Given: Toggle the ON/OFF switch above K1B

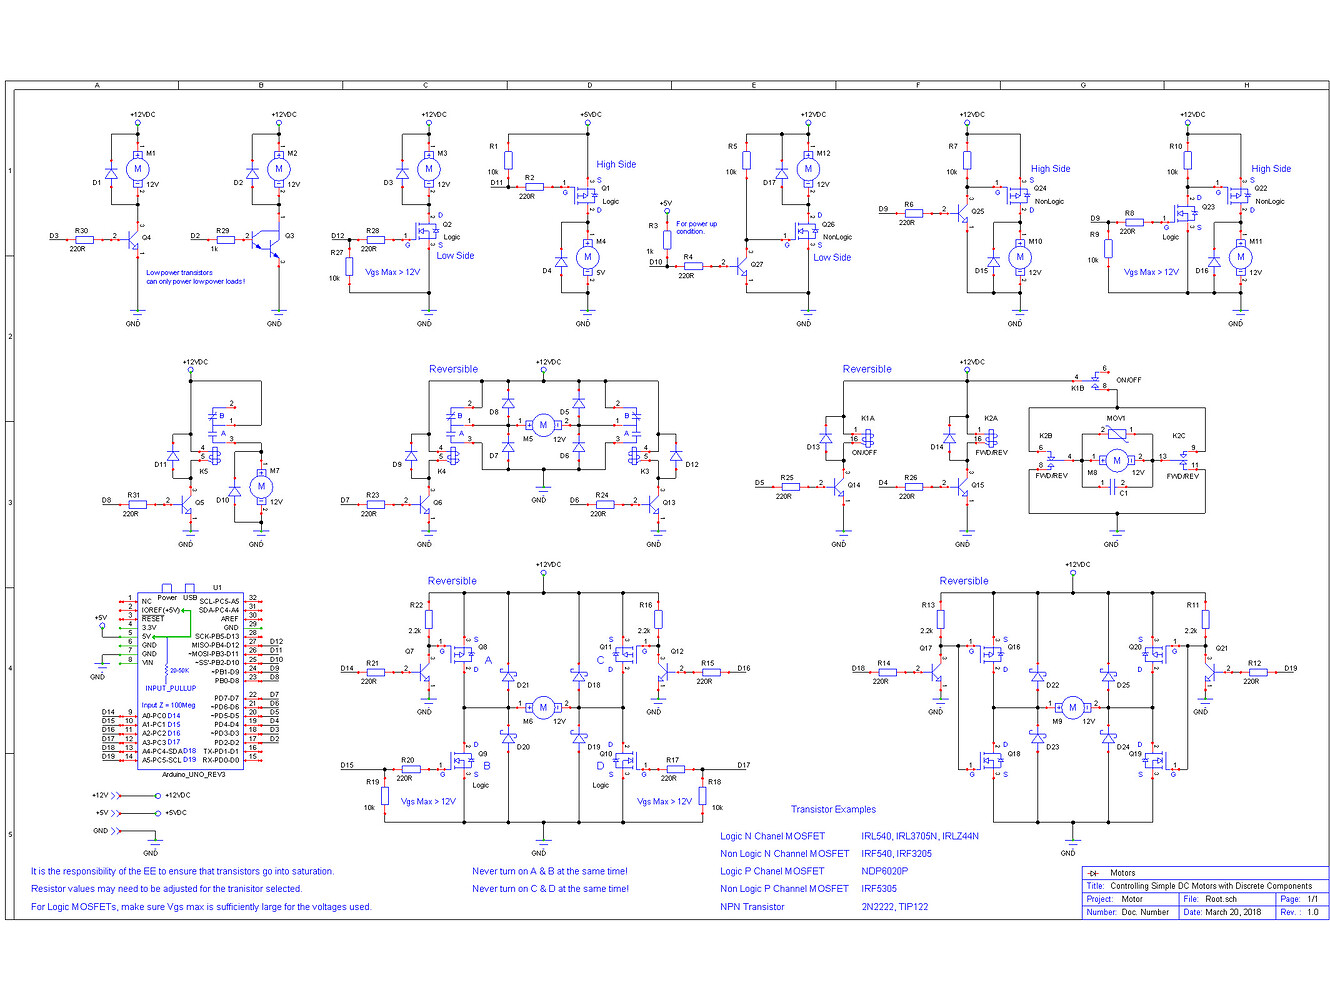Looking at the screenshot, I should tap(1096, 380).
